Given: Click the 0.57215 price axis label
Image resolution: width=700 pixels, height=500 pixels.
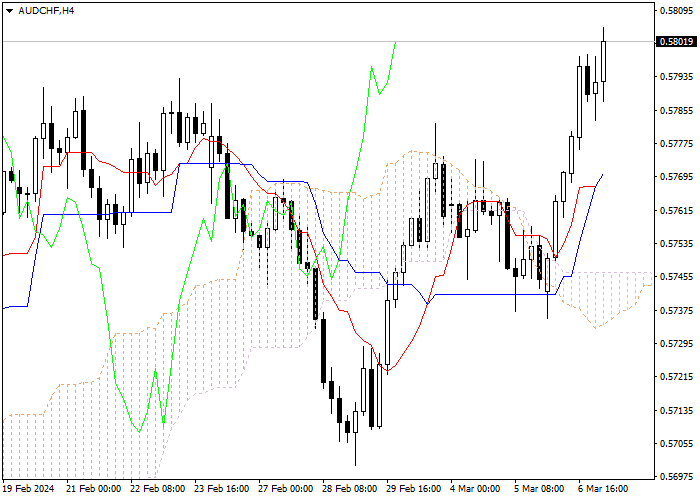Looking at the screenshot, I should pos(677,377).
